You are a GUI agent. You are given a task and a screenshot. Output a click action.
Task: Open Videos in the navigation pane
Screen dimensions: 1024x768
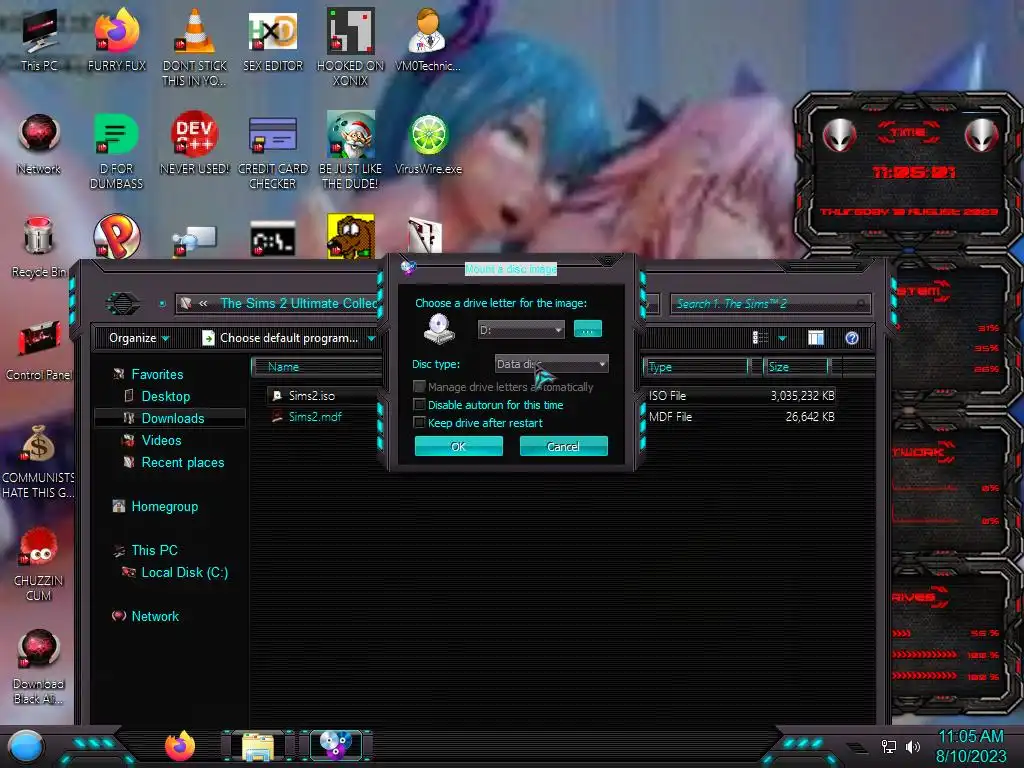pos(161,440)
